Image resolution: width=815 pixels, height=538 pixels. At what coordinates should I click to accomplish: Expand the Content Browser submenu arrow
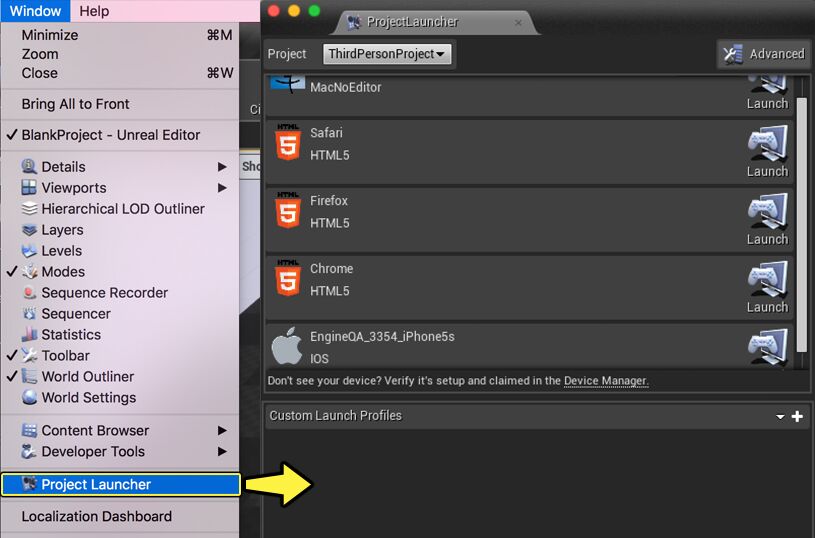(x=222, y=430)
